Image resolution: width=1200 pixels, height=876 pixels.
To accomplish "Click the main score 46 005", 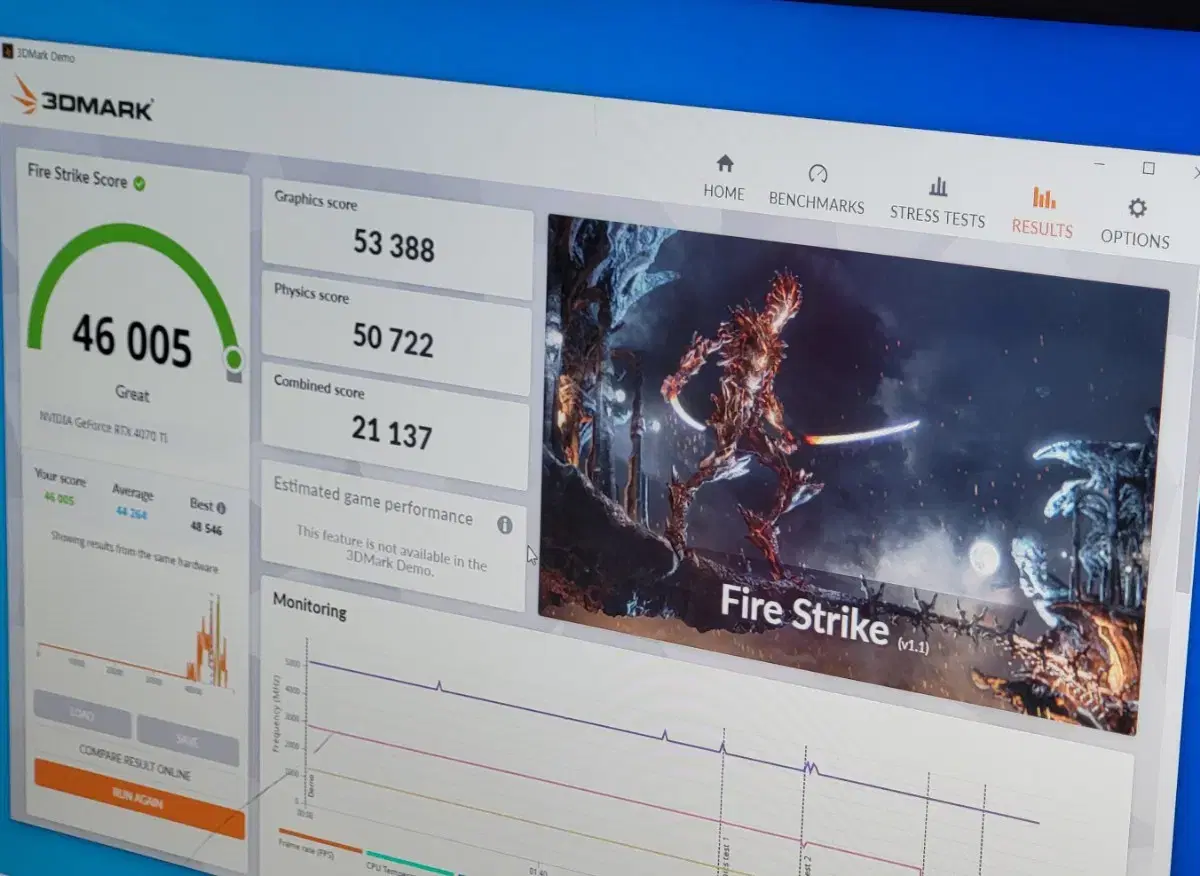I will (131, 340).
